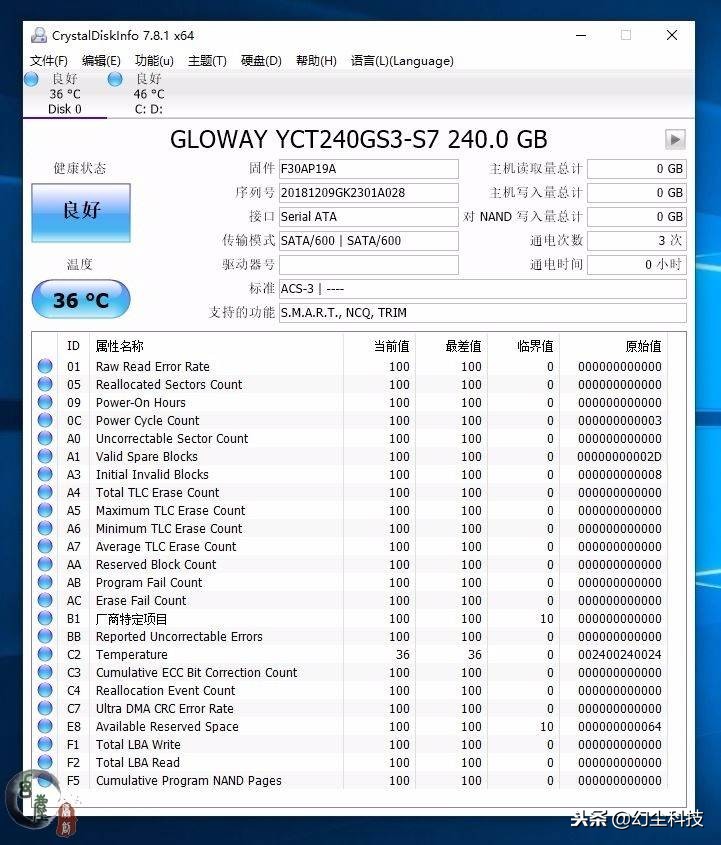Click the standard field ACS-3
Viewport: 721px width, 845px height.
pyautogui.click(x=482, y=288)
